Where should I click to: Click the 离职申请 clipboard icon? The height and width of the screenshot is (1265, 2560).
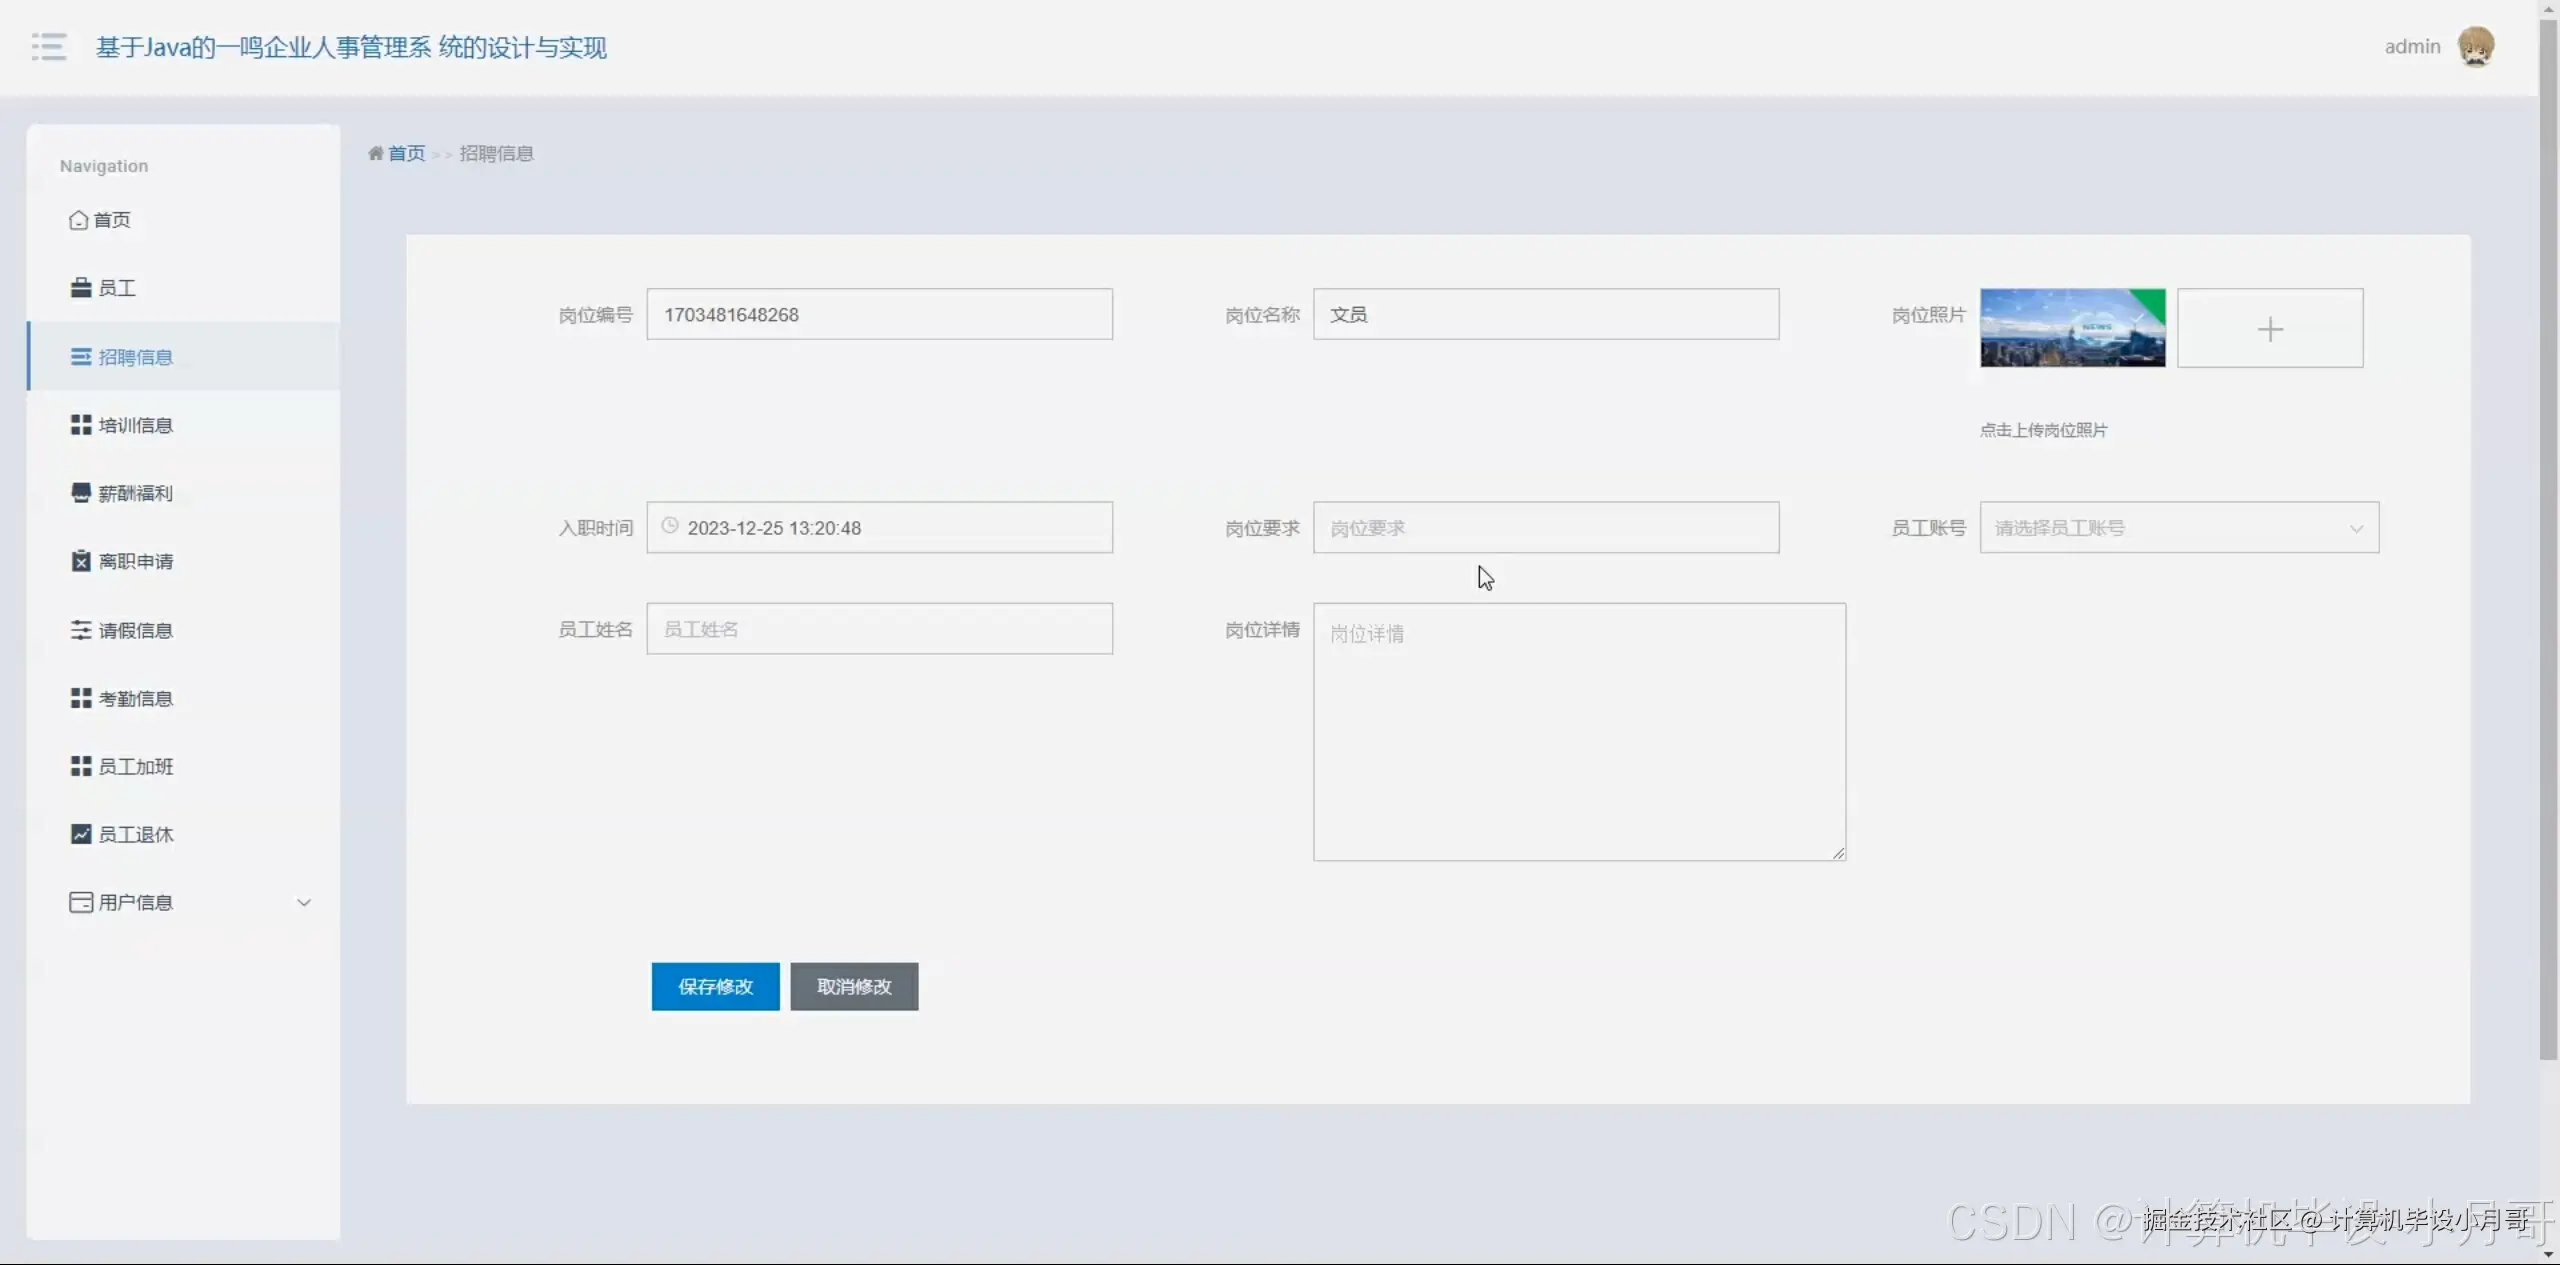pos(81,561)
